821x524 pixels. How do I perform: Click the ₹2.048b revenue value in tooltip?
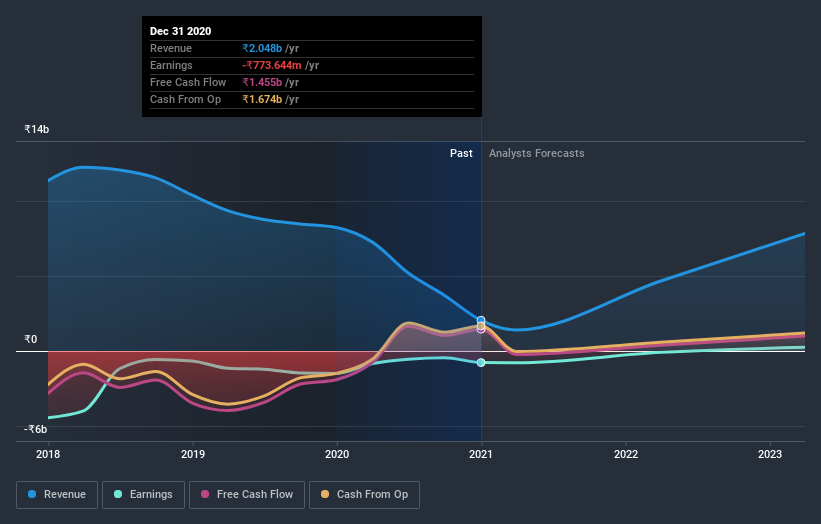(x=262, y=48)
